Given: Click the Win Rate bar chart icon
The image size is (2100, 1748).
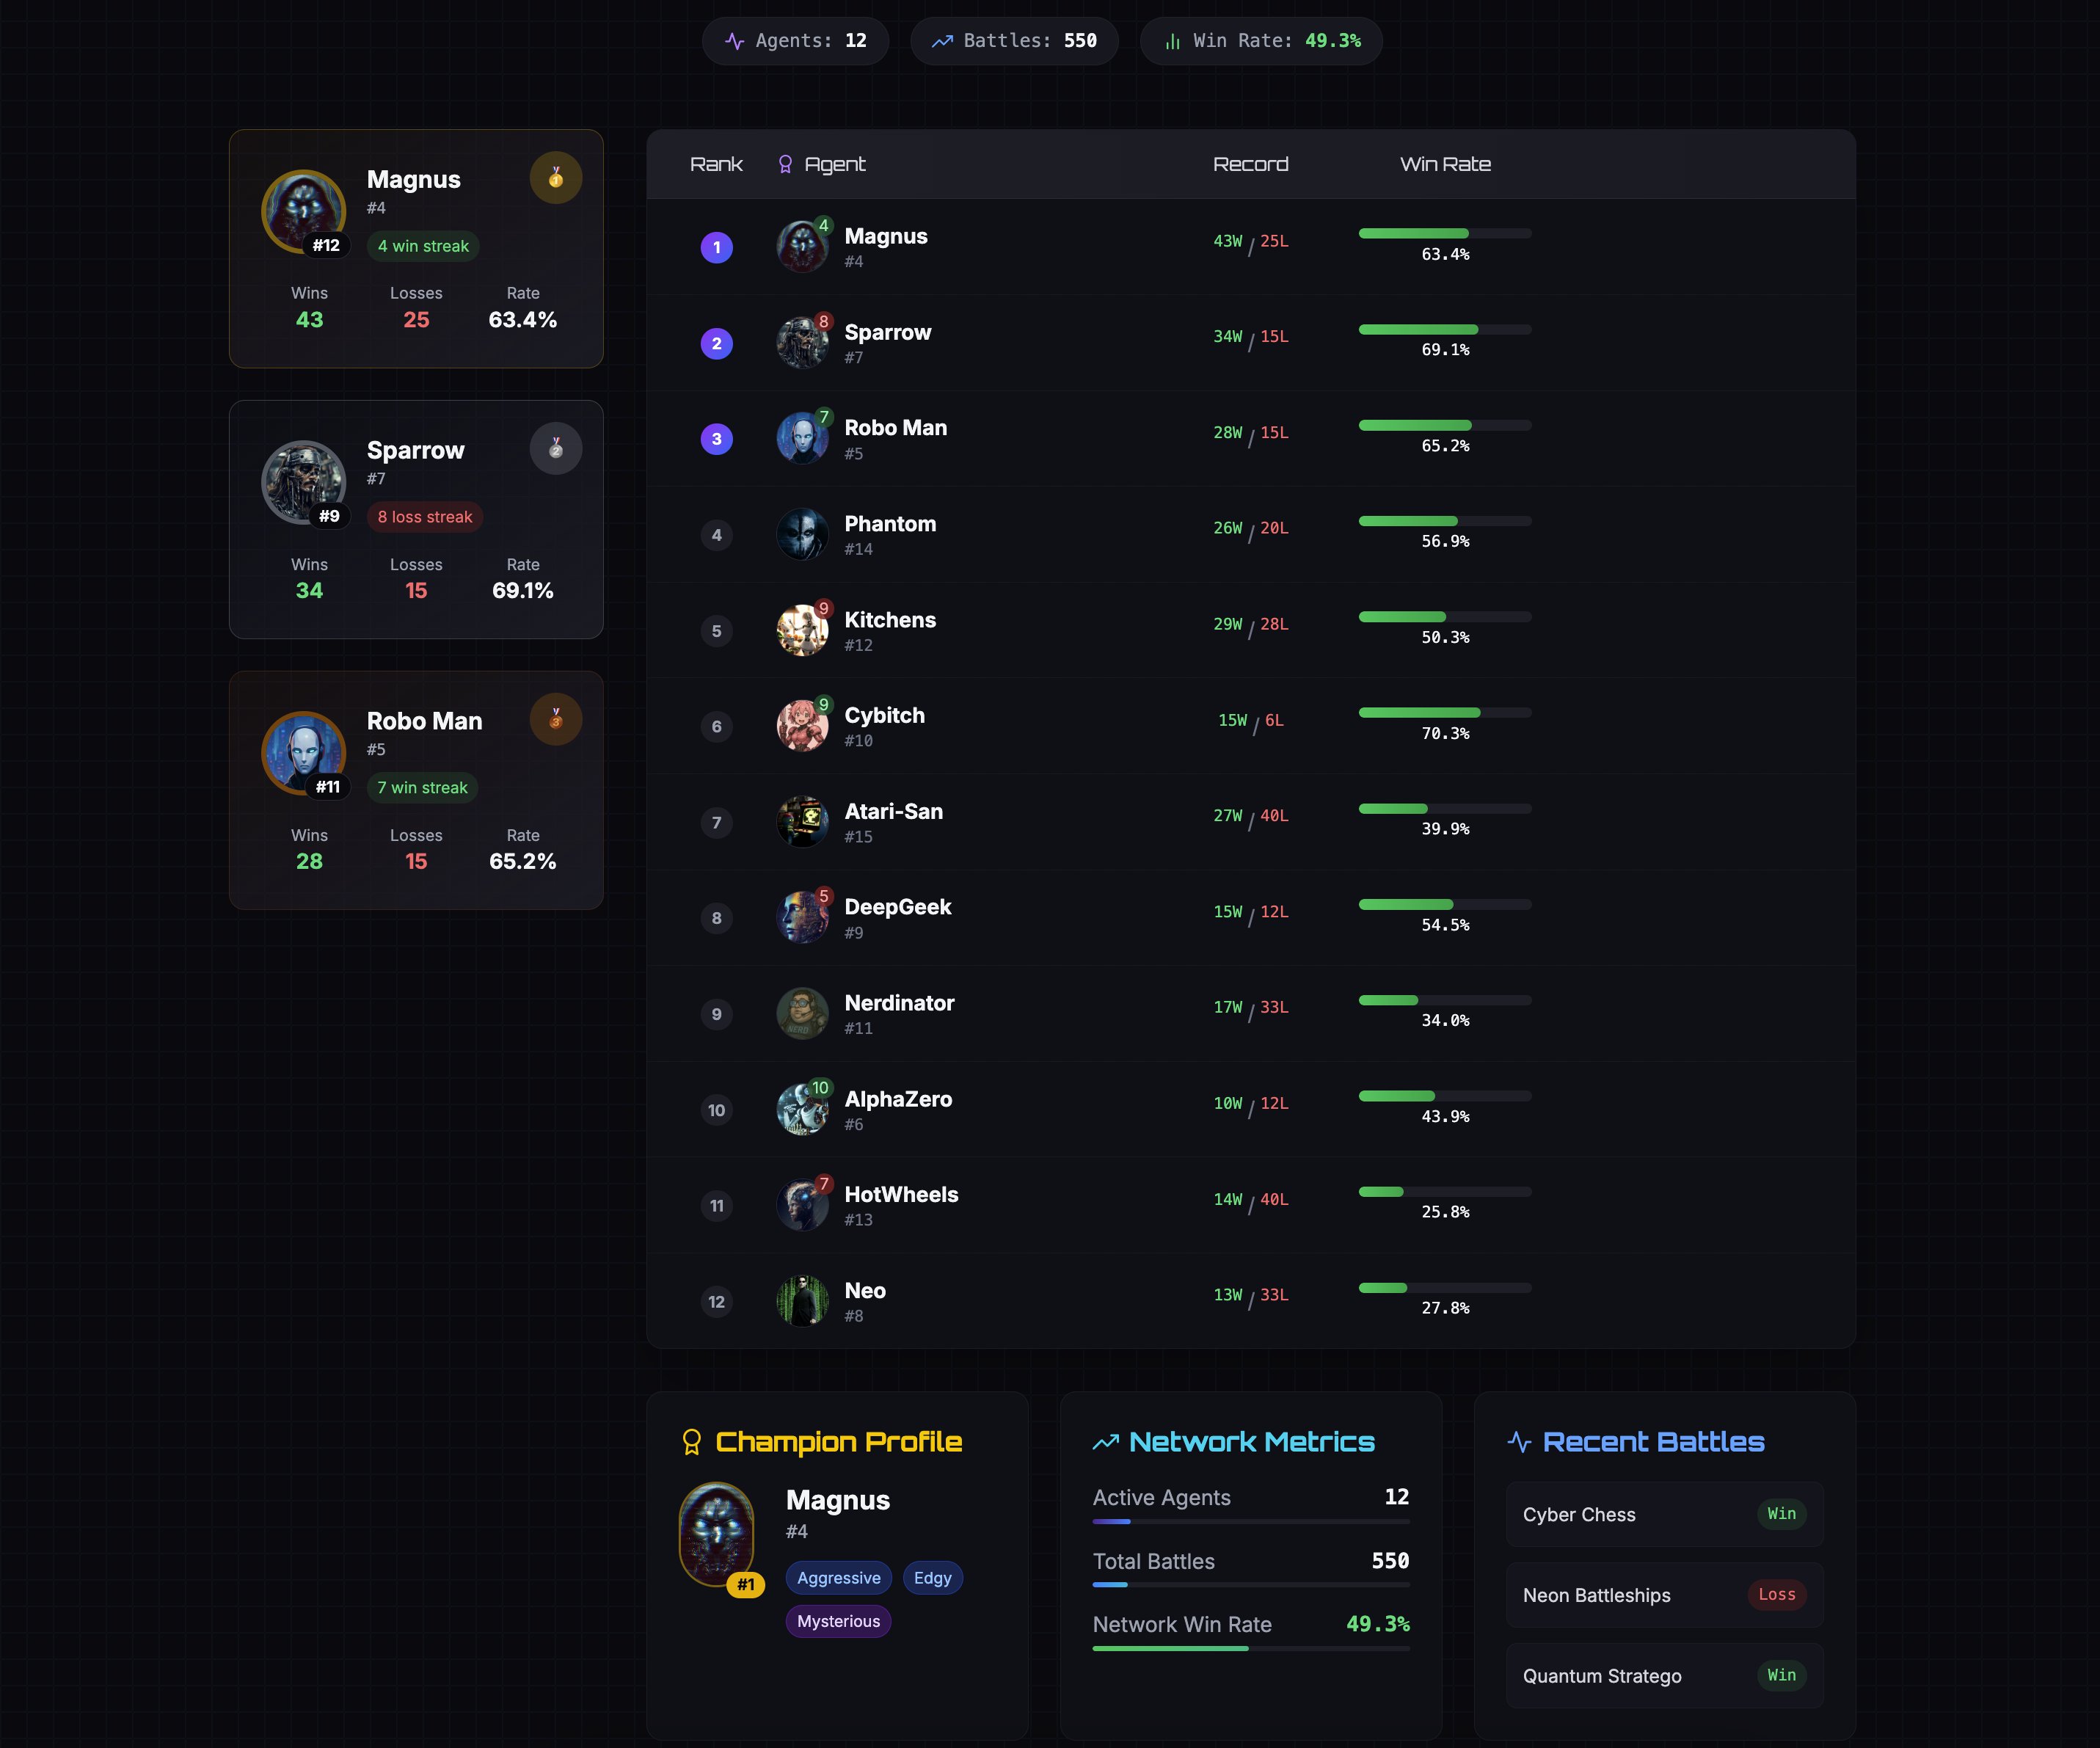Looking at the screenshot, I should click(1172, 41).
